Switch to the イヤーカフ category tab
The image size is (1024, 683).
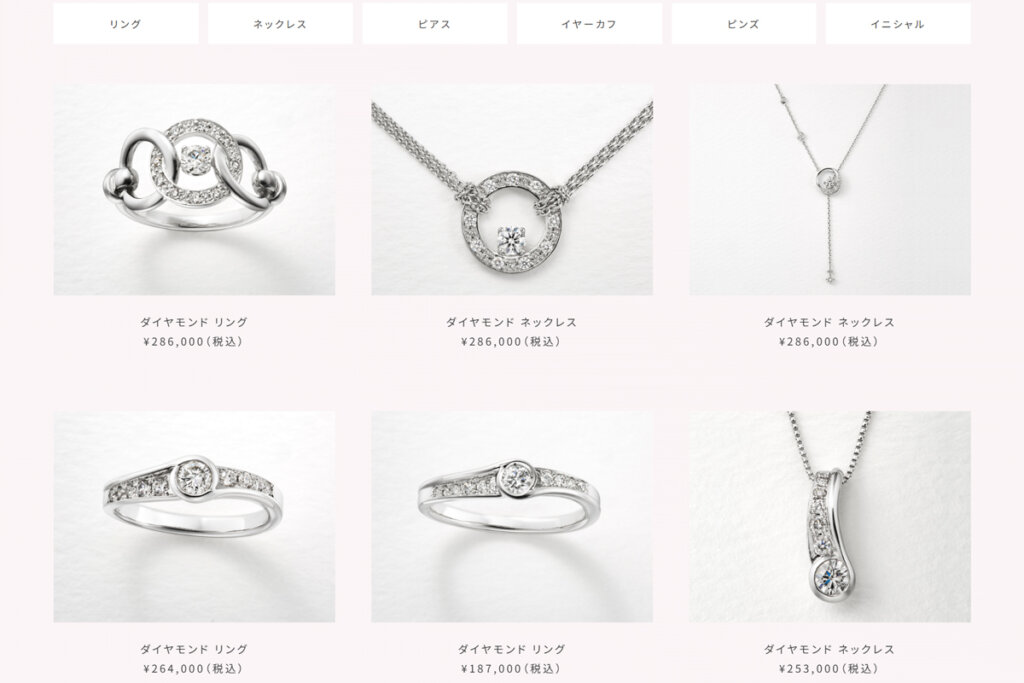[x=589, y=24]
